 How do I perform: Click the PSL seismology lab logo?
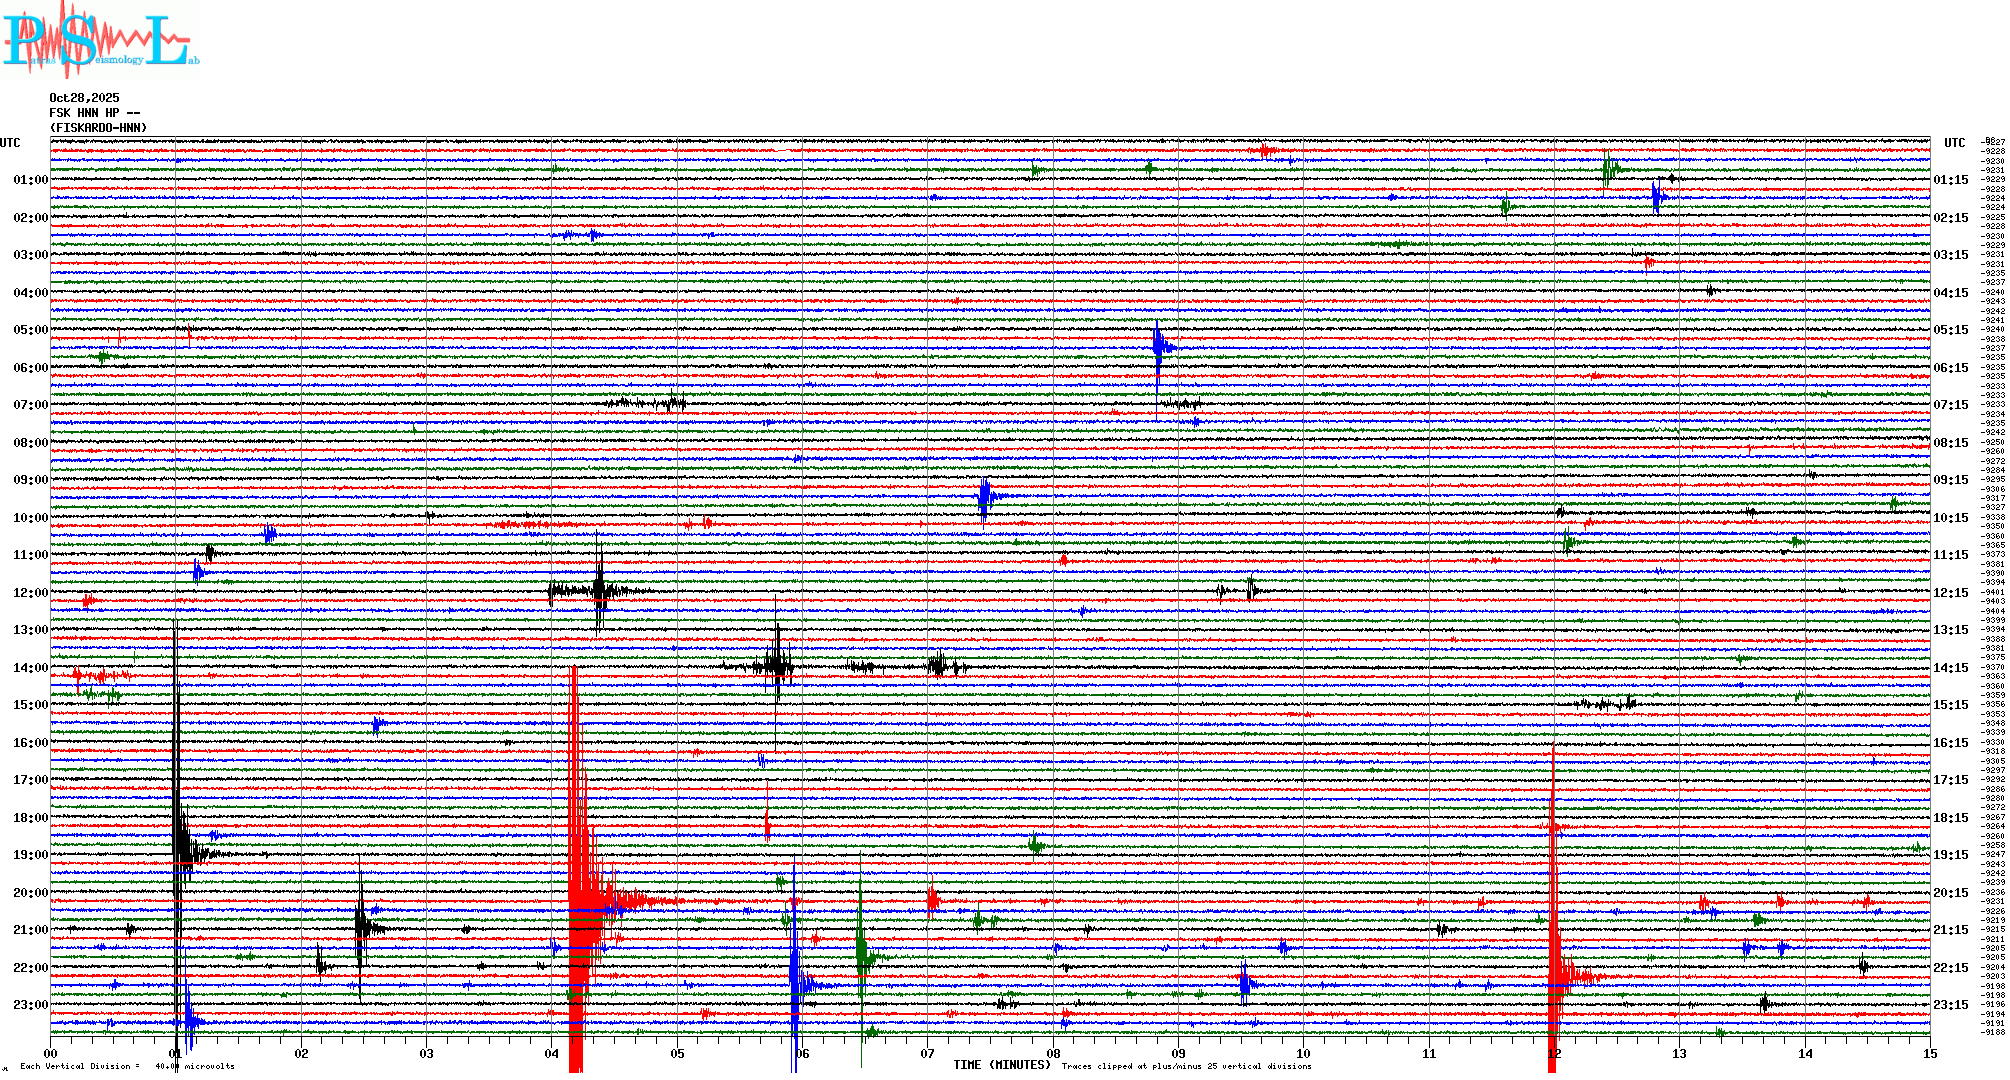click(x=100, y=40)
